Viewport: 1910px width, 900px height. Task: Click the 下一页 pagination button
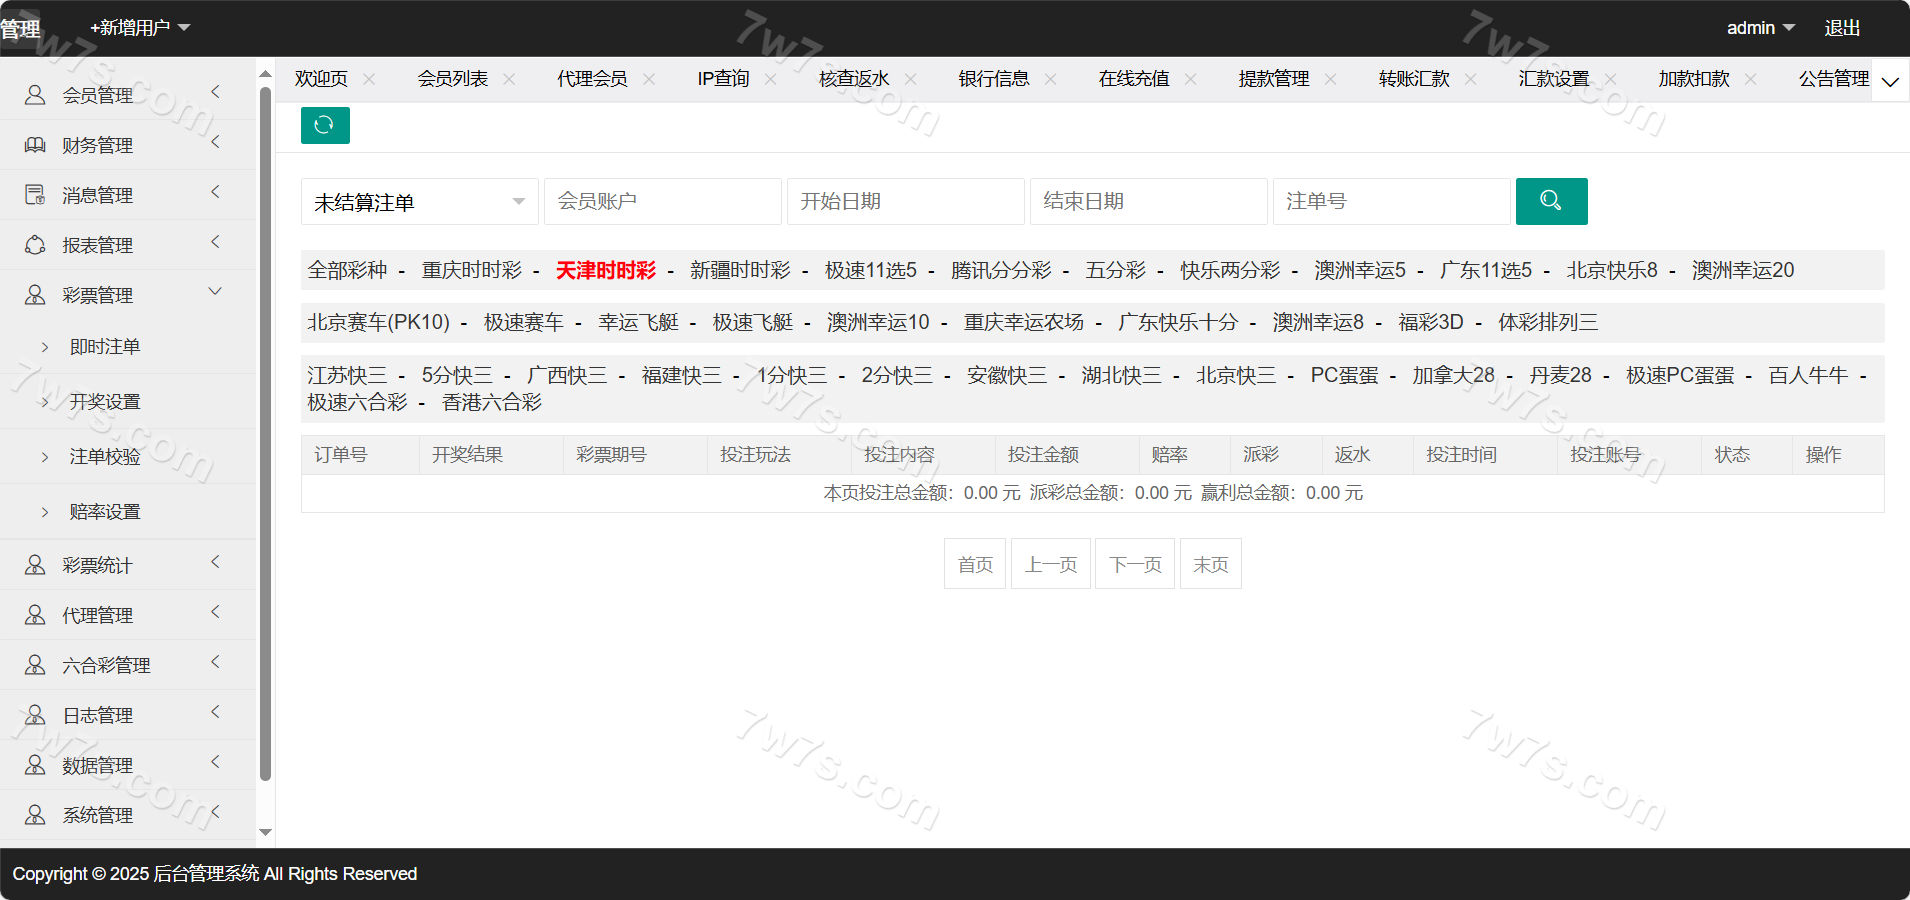pyautogui.click(x=1135, y=564)
